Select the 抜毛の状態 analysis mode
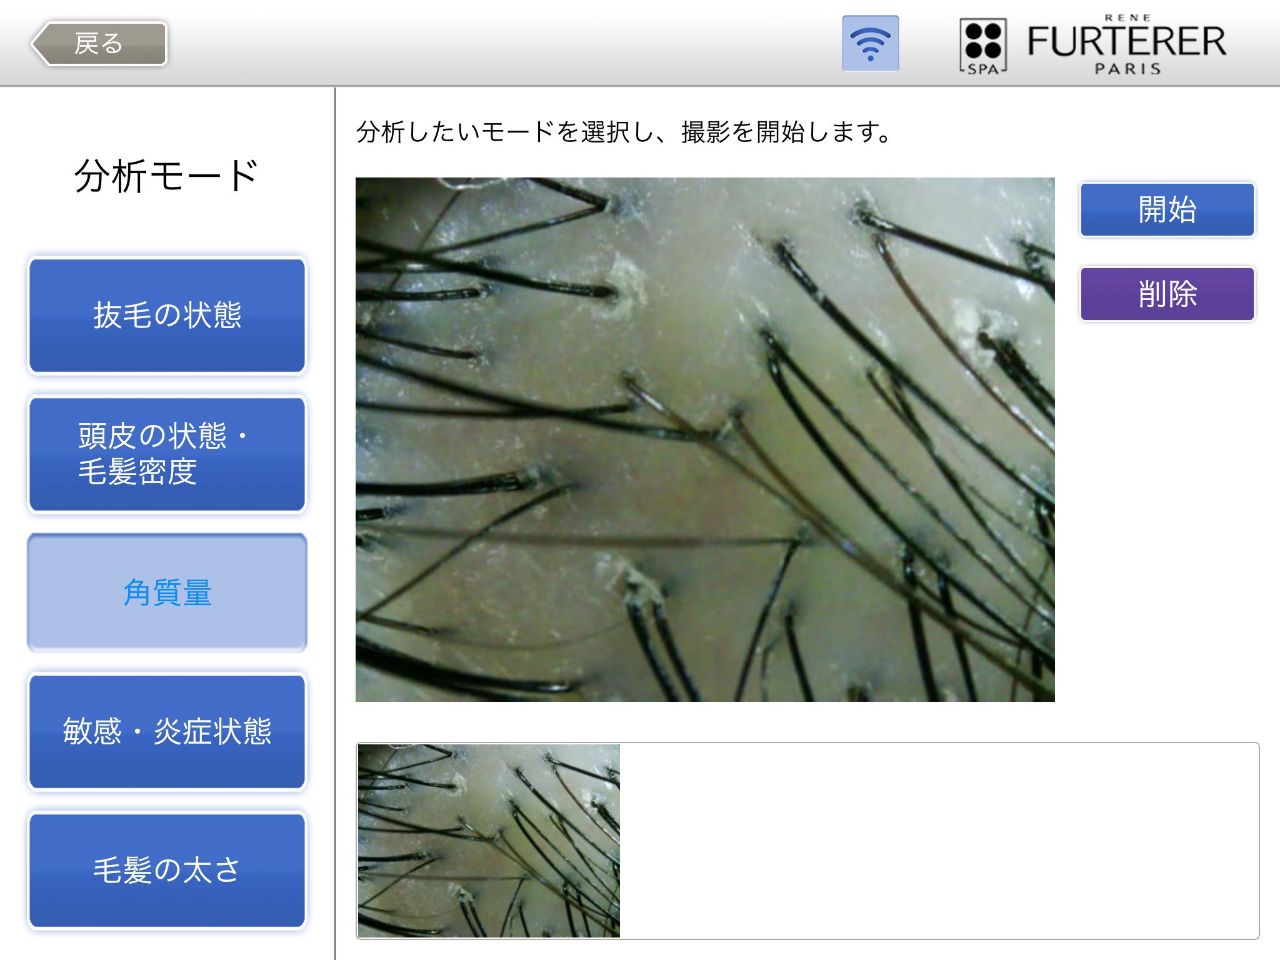Image resolution: width=1280 pixels, height=960 pixels. tap(167, 315)
